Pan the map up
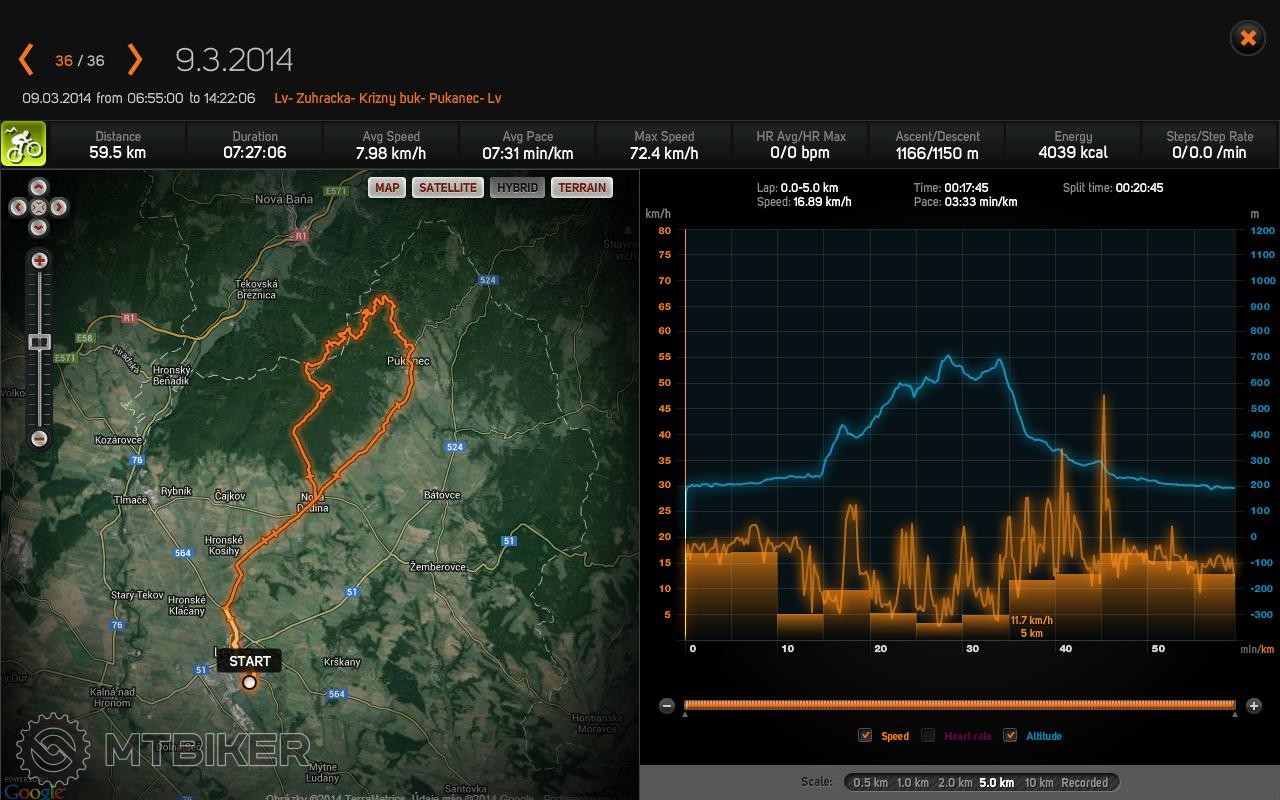1280x800 pixels. pos(39,187)
